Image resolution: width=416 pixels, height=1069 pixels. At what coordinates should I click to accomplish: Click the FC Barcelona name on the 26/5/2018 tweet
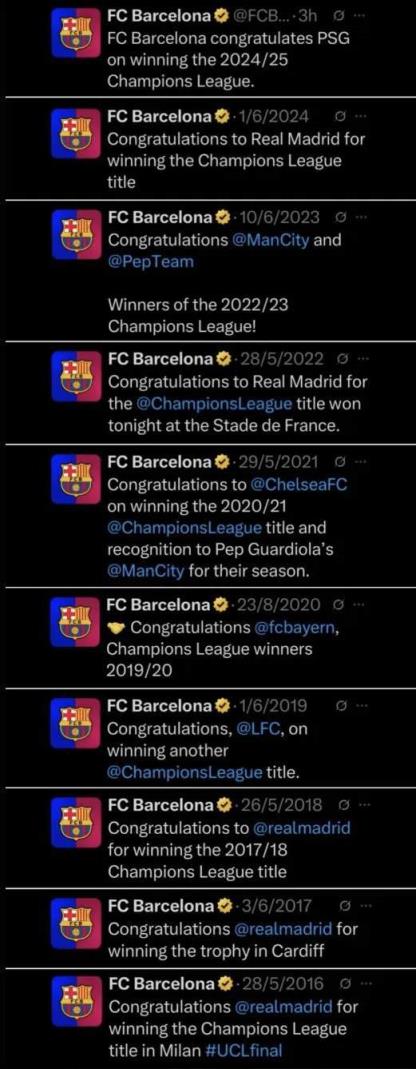pos(161,805)
